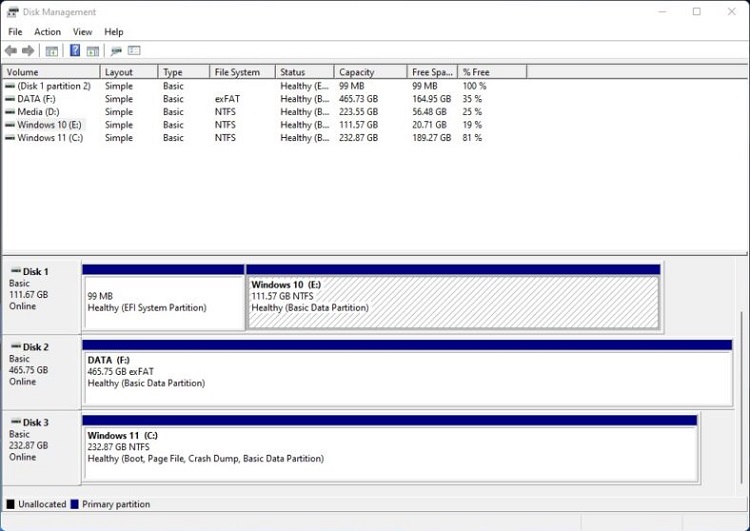
Task: Sort by Free Space column header
Action: point(433,72)
